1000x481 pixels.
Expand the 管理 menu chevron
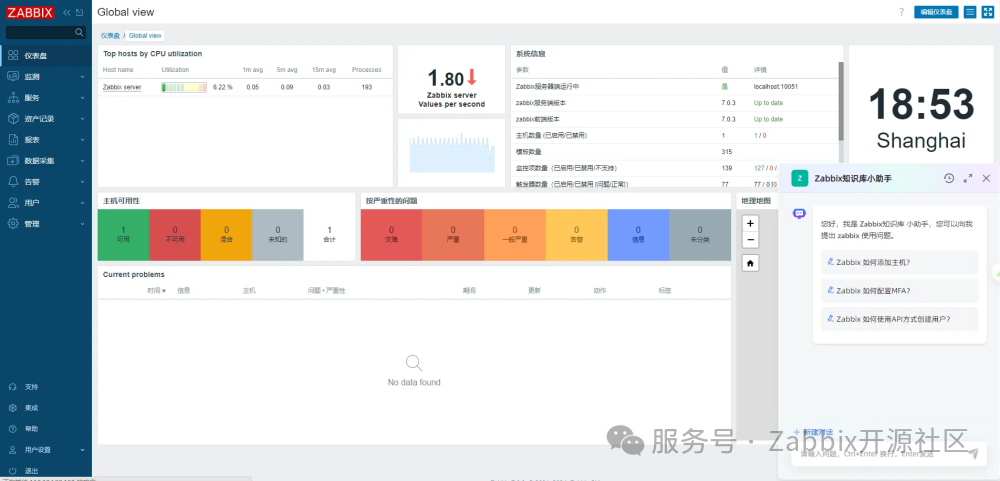(x=83, y=224)
